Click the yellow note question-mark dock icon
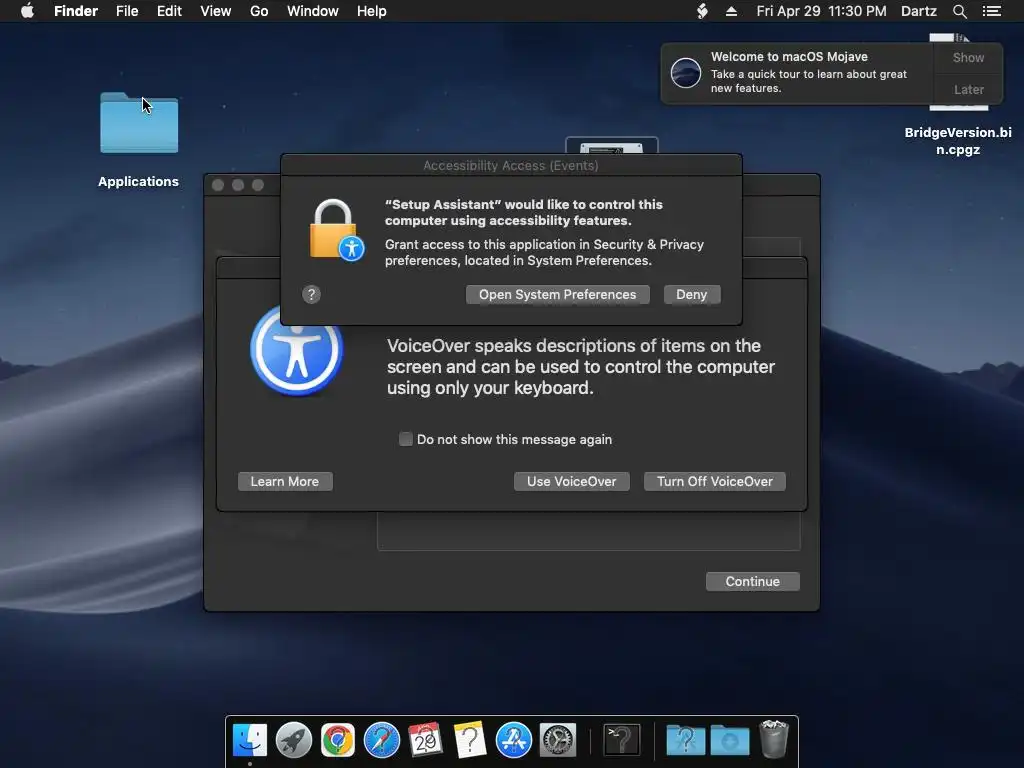 click(x=470, y=740)
